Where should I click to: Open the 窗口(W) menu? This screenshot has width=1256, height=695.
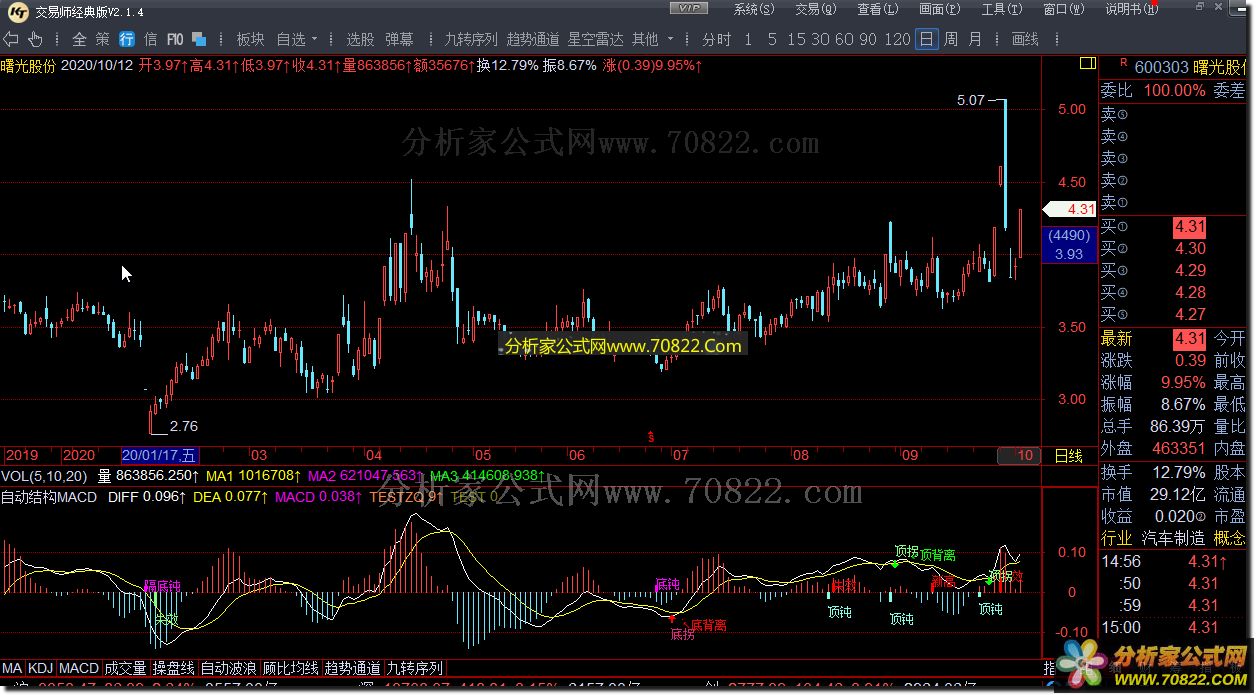[x=1063, y=9]
